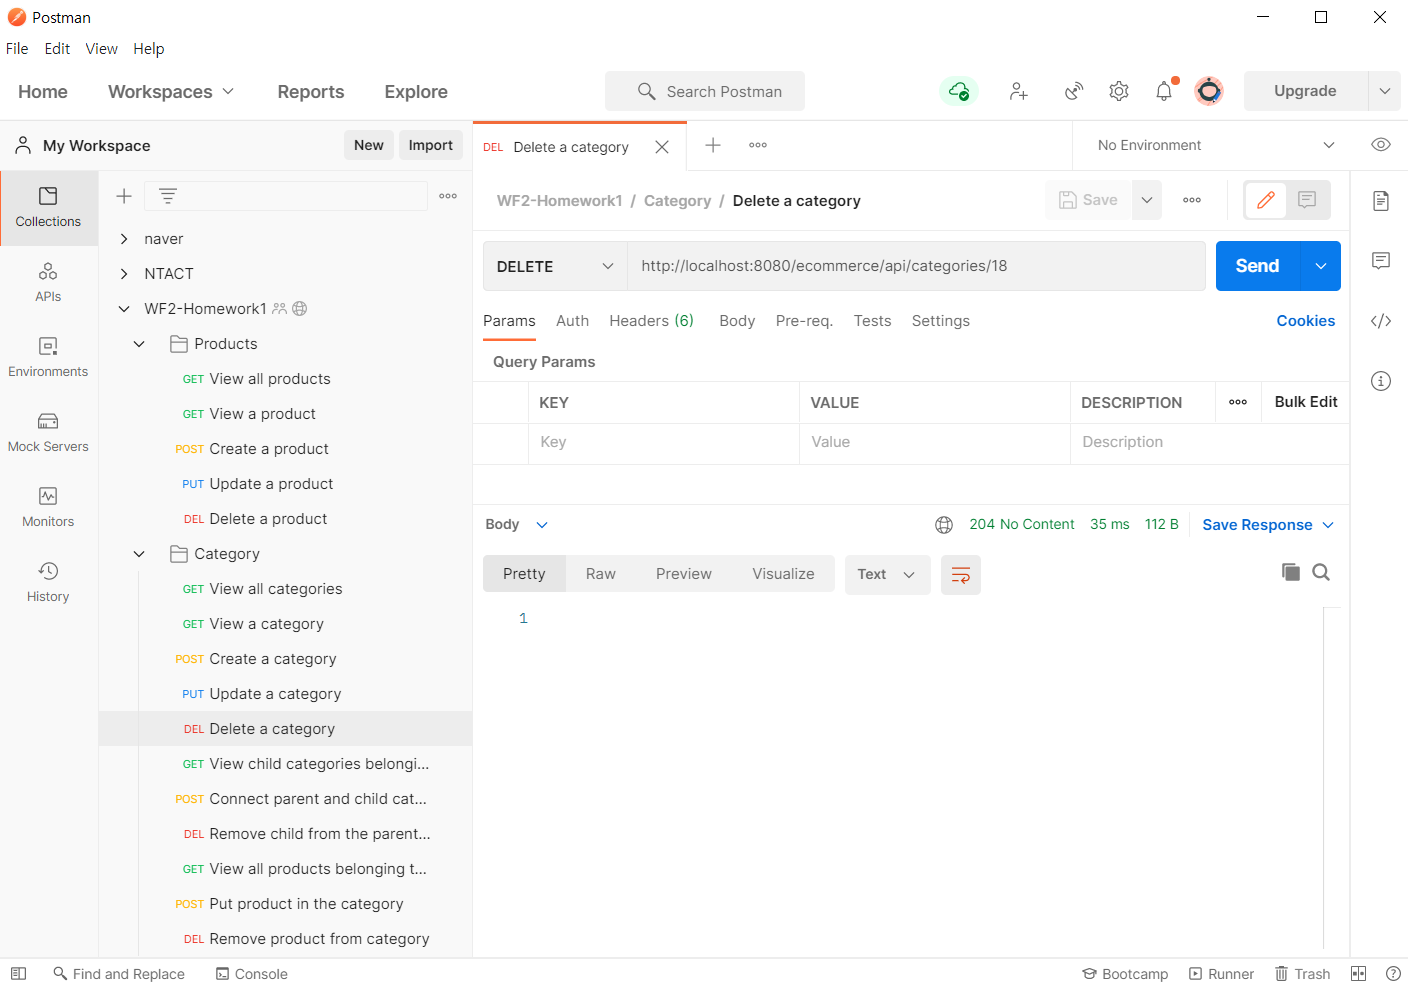This screenshot has width=1408, height=988.
Task: Open the APIs sidebar panel
Action: (48, 283)
